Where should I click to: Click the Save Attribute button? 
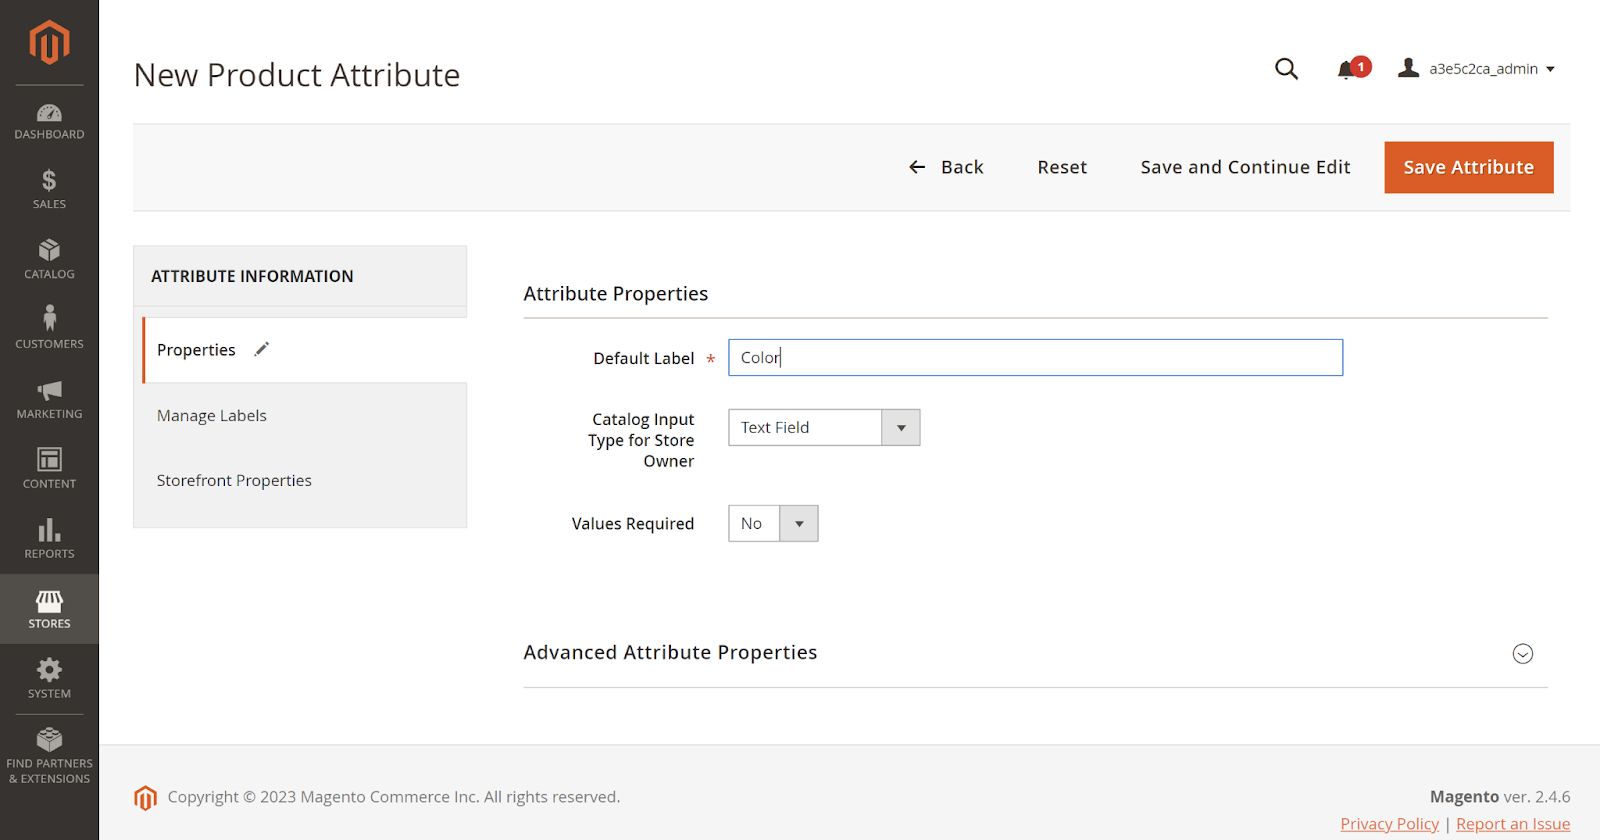pyautogui.click(x=1468, y=167)
